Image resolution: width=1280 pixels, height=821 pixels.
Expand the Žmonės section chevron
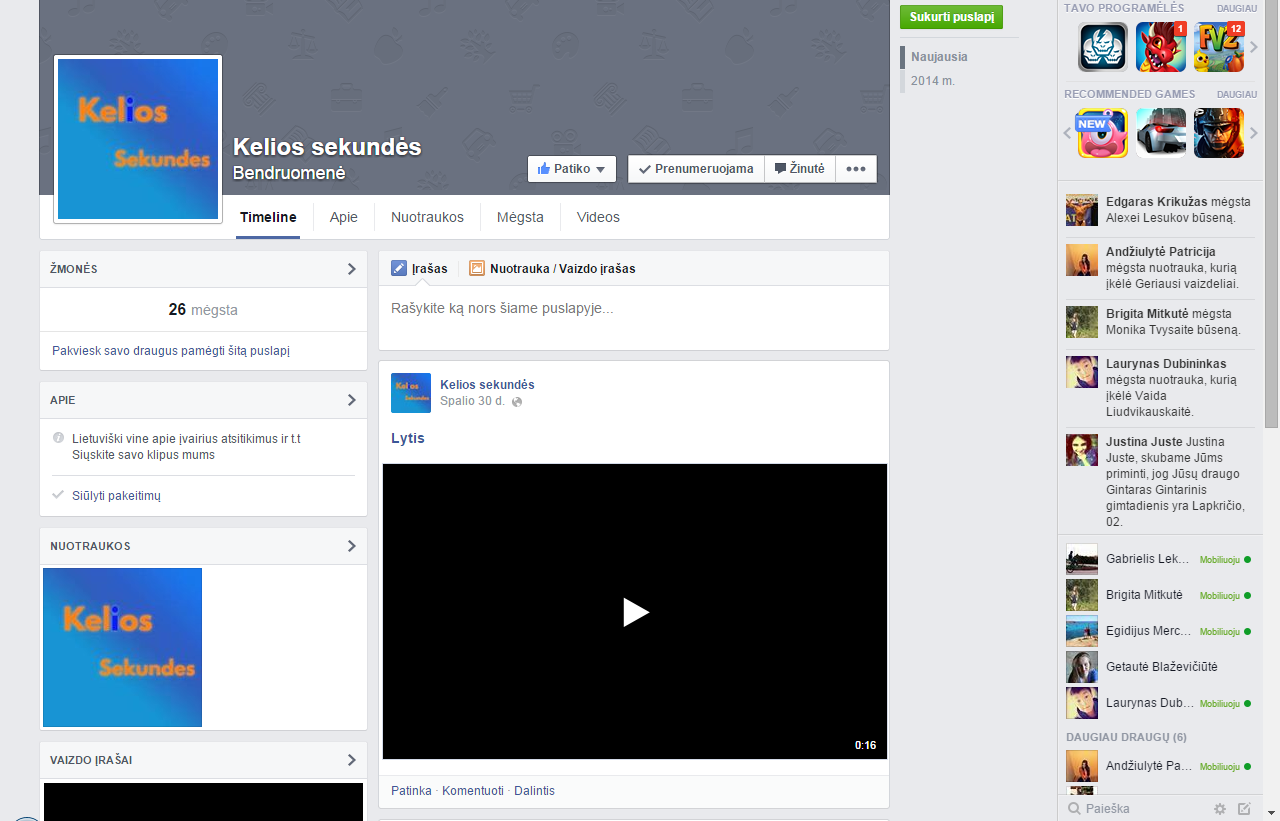(351, 269)
